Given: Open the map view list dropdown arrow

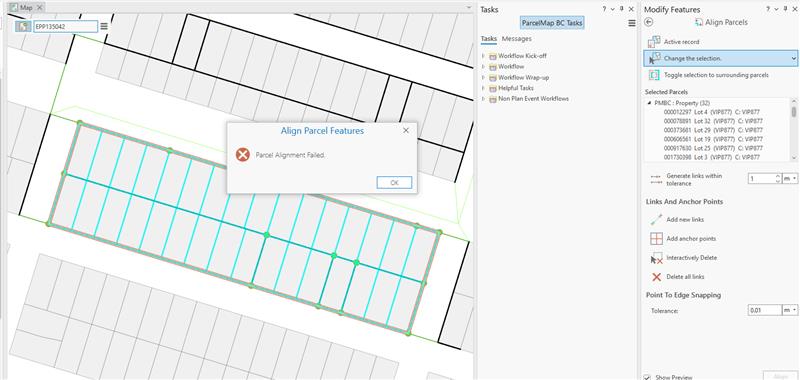Looking at the screenshot, I should [x=469, y=8].
